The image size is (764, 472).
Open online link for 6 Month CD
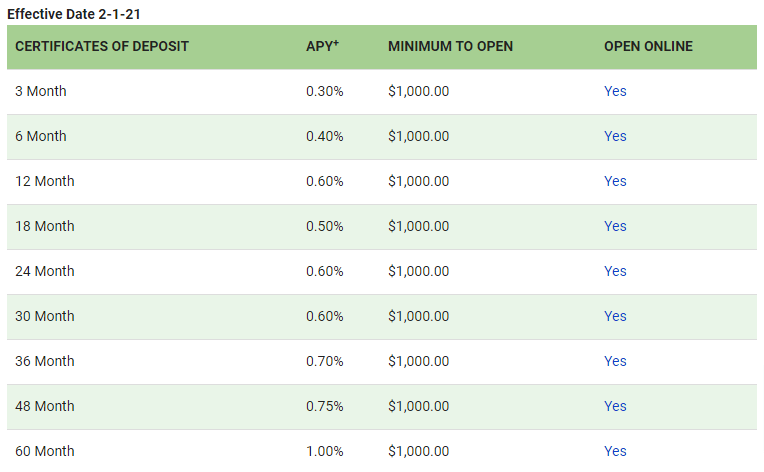point(615,136)
